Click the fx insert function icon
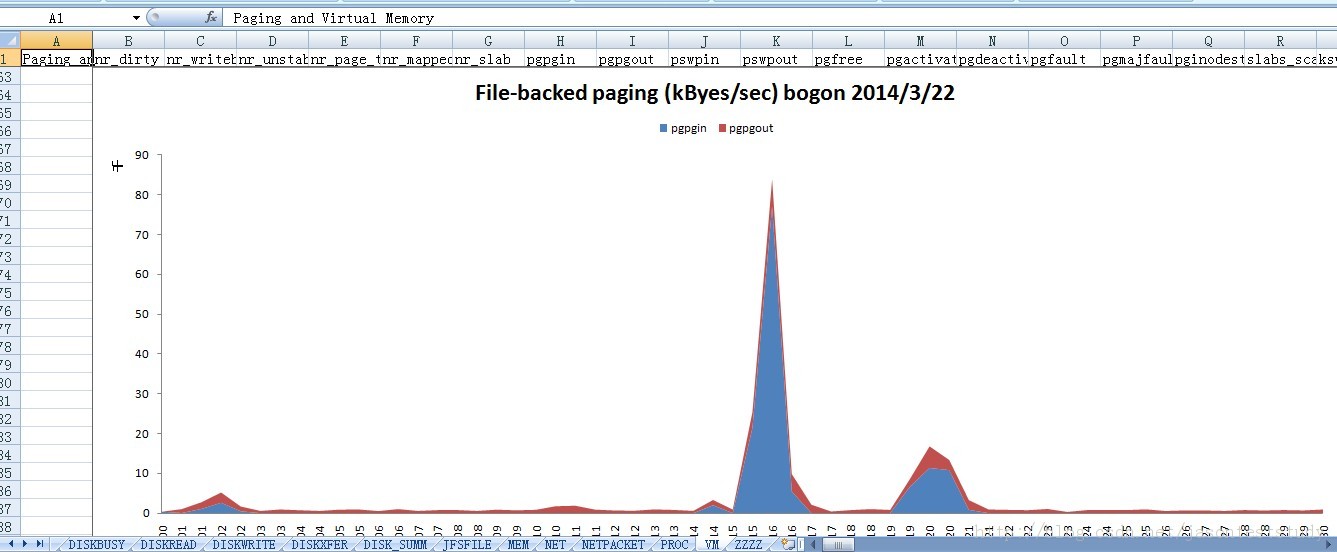This screenshot has height=552, width=1337. pyautogui.click(x=211, y=18)
